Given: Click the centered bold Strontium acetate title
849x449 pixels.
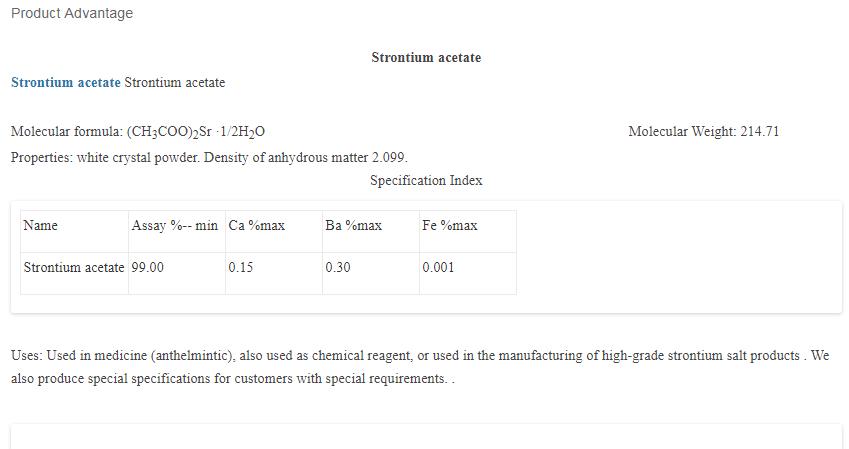Looking at the screenshot, I should 426,58.
